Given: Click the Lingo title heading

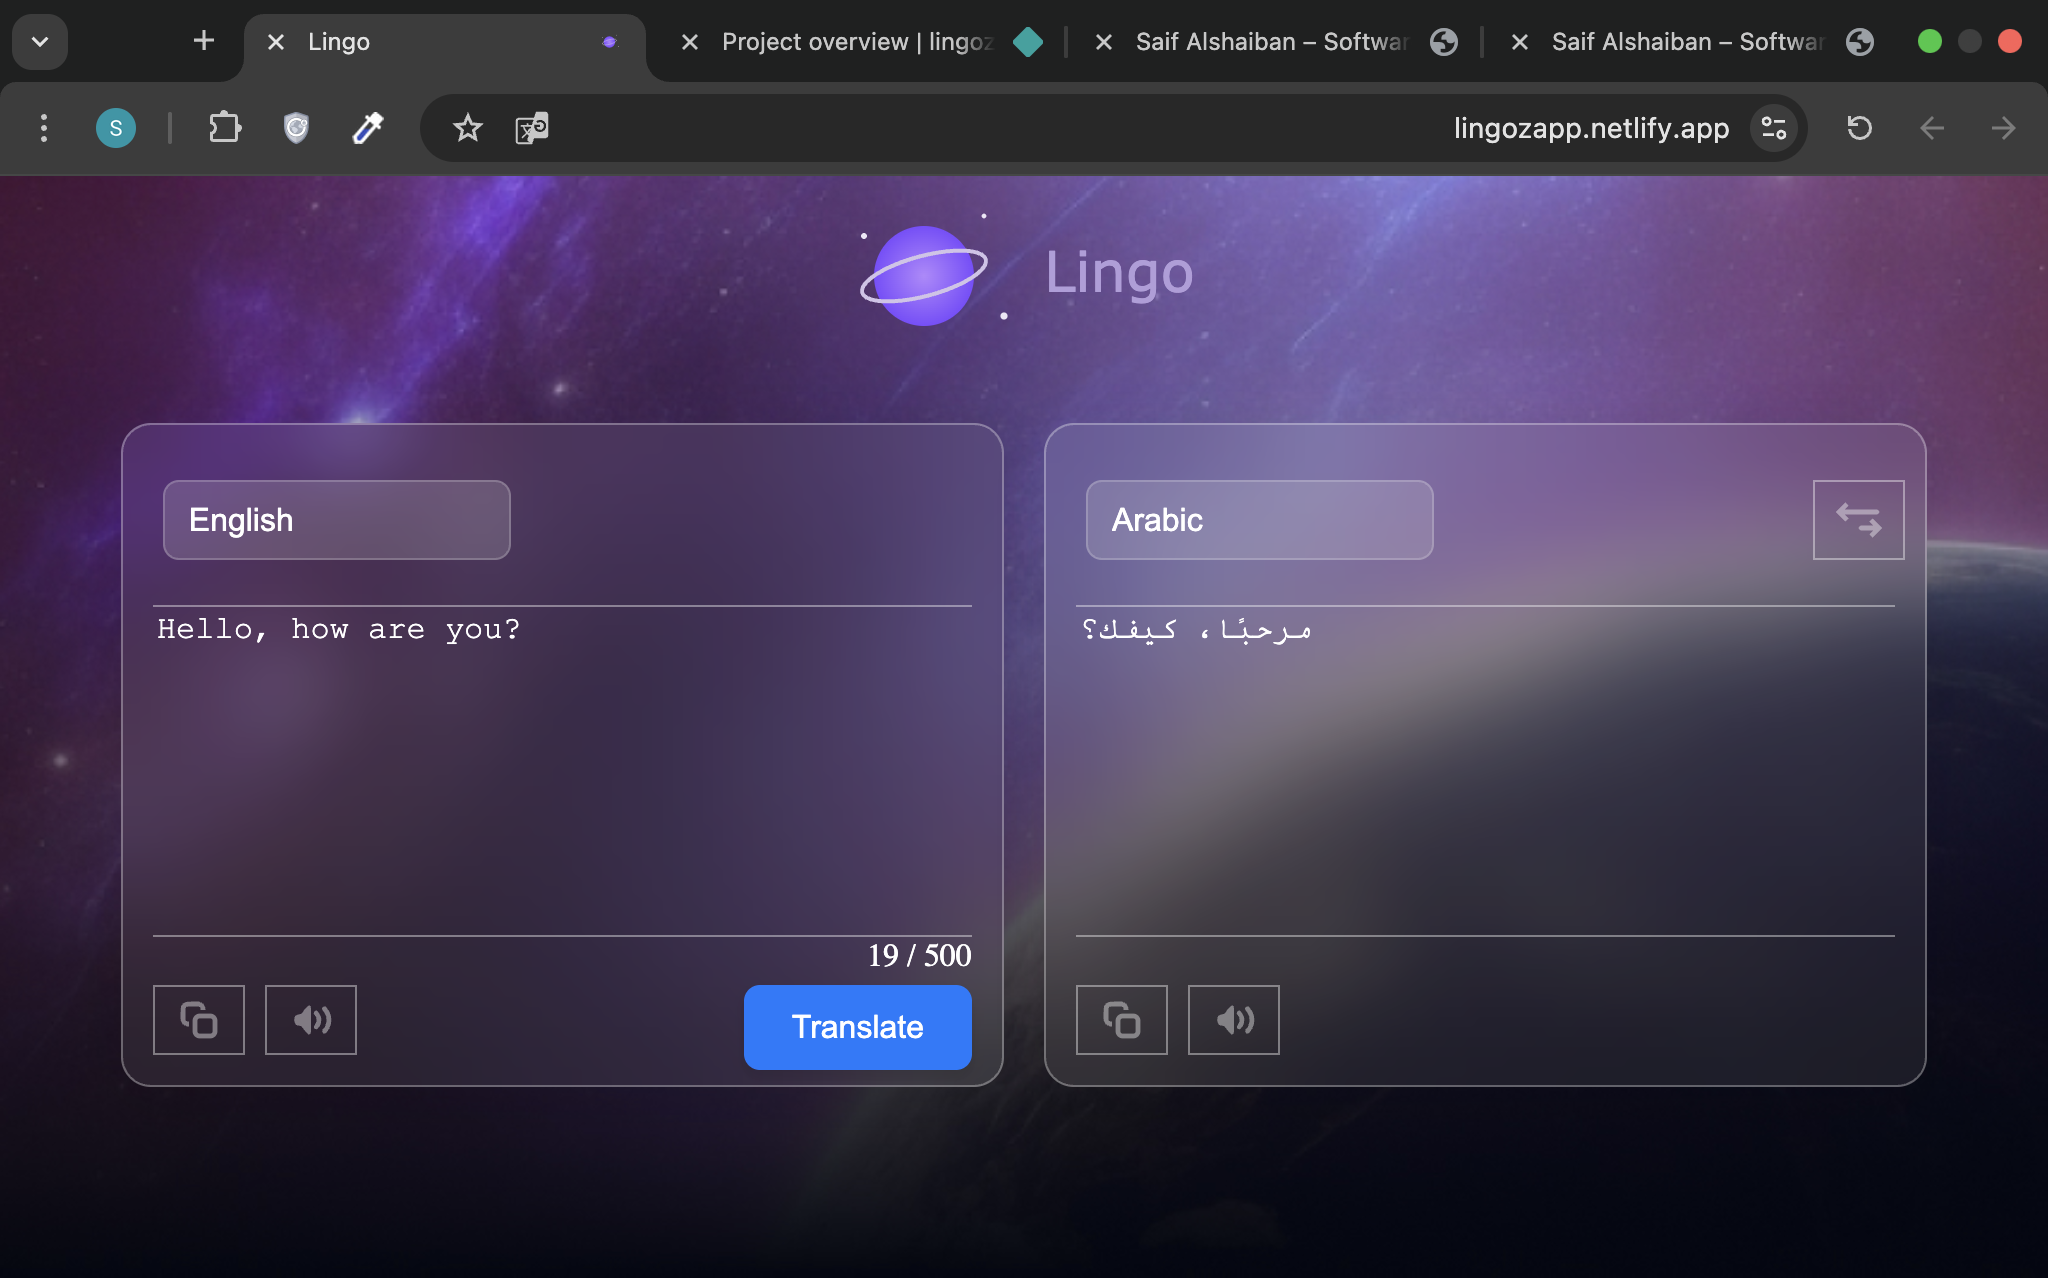Looking at the screenshot, I should point(1119,273).
